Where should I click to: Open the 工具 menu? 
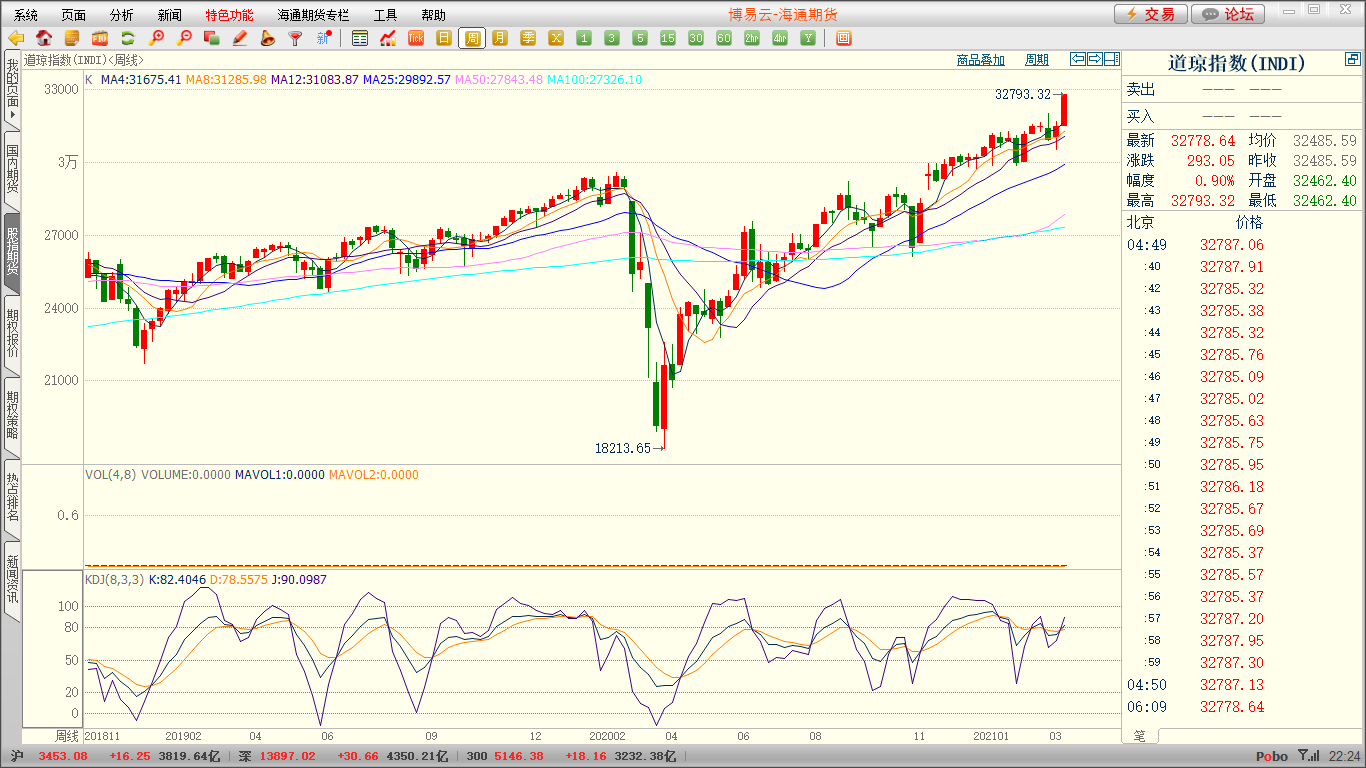click(386, 15)
